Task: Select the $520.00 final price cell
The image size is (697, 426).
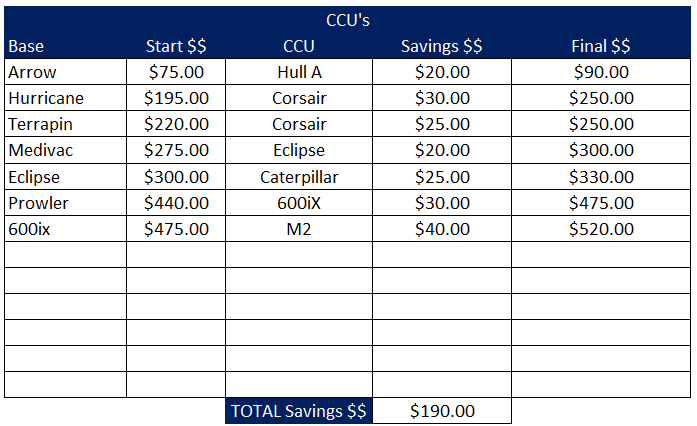Action: click(601, 229)
